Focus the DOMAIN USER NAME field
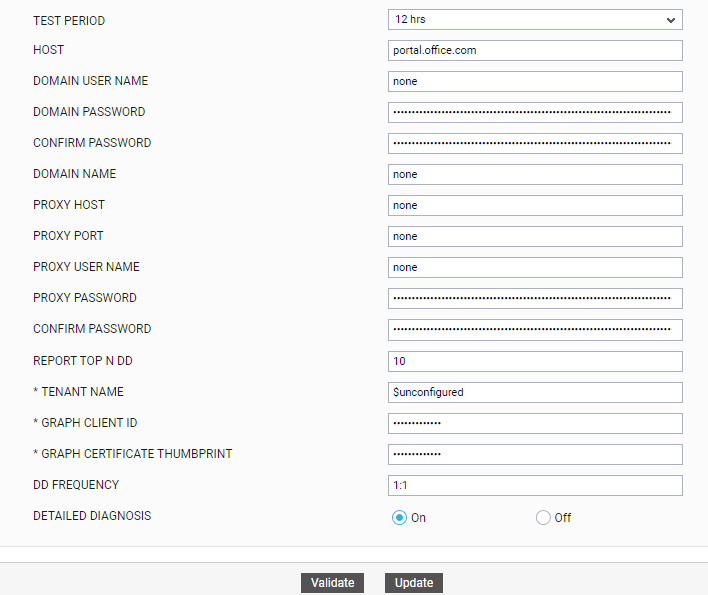This screenshot has height=595, width=708. point(535,82)
